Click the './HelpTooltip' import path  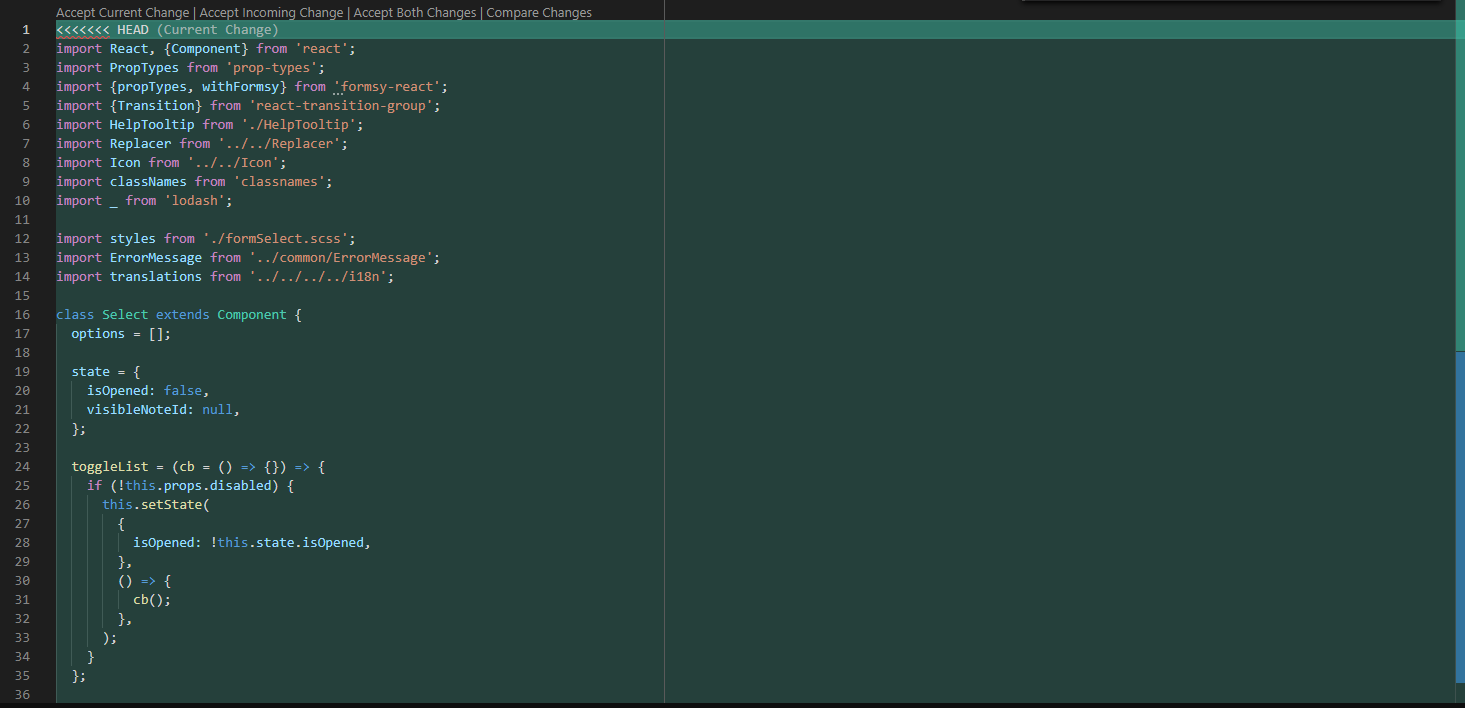point(298,125)
